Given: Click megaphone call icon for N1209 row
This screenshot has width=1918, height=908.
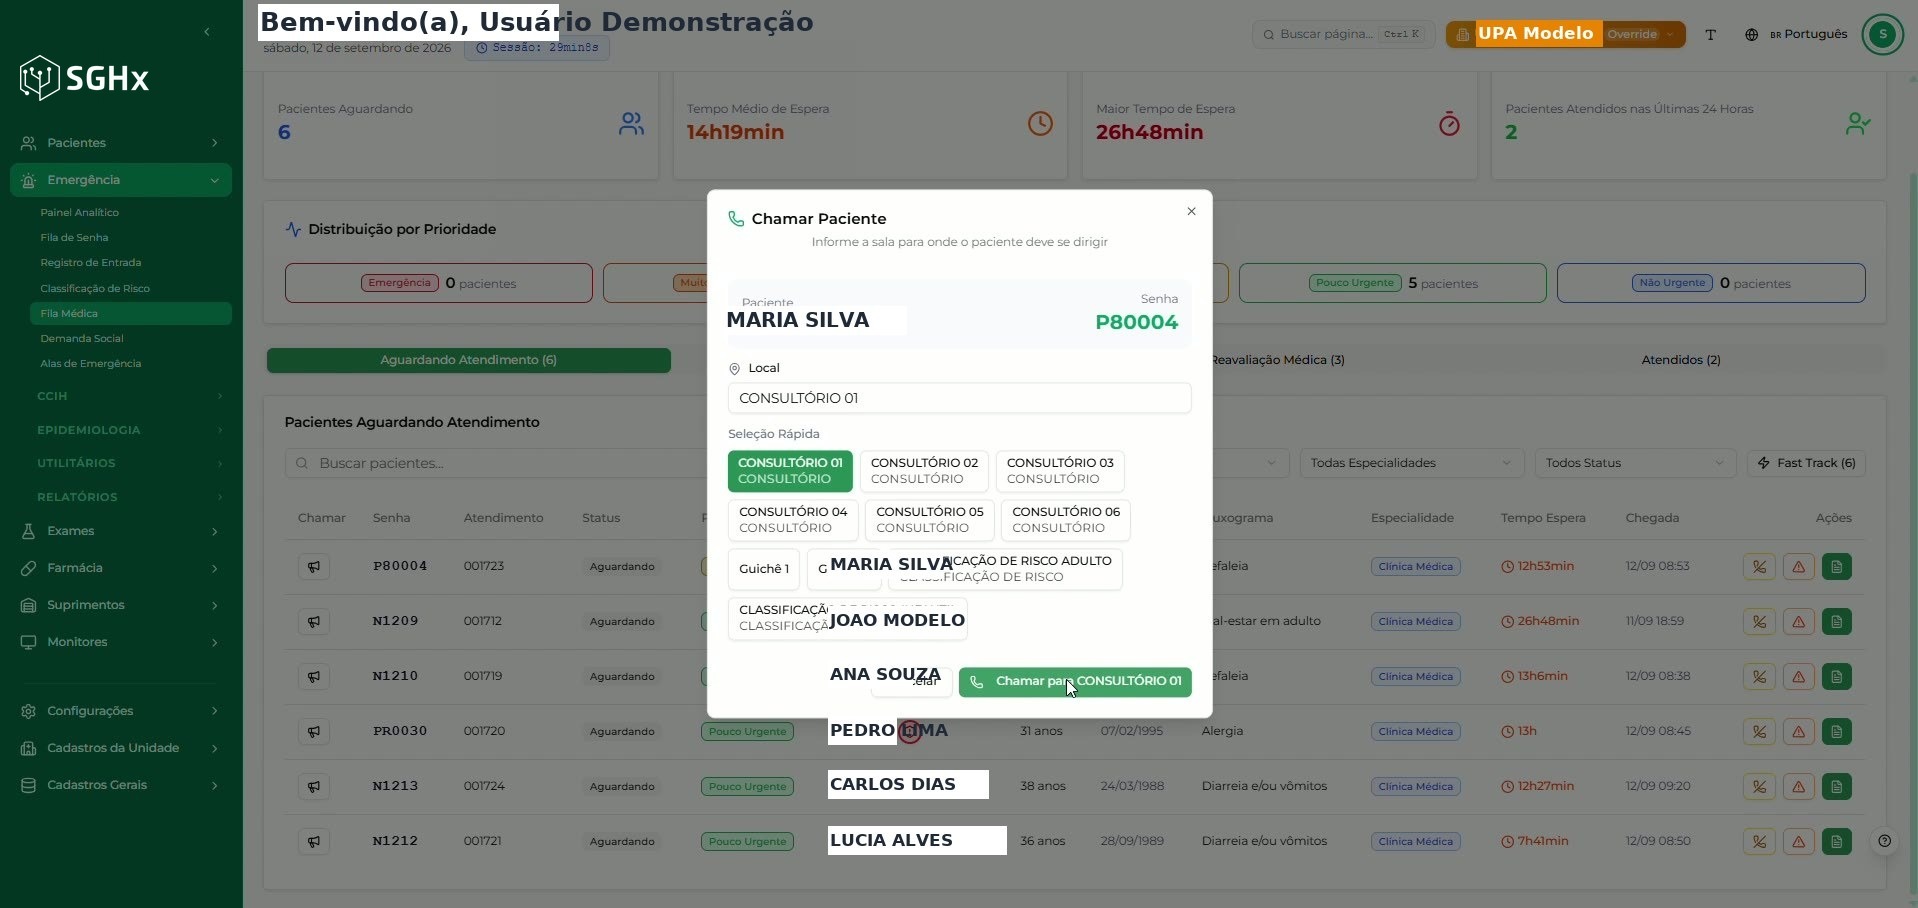Looking at the screenshot, I should 314,622.
